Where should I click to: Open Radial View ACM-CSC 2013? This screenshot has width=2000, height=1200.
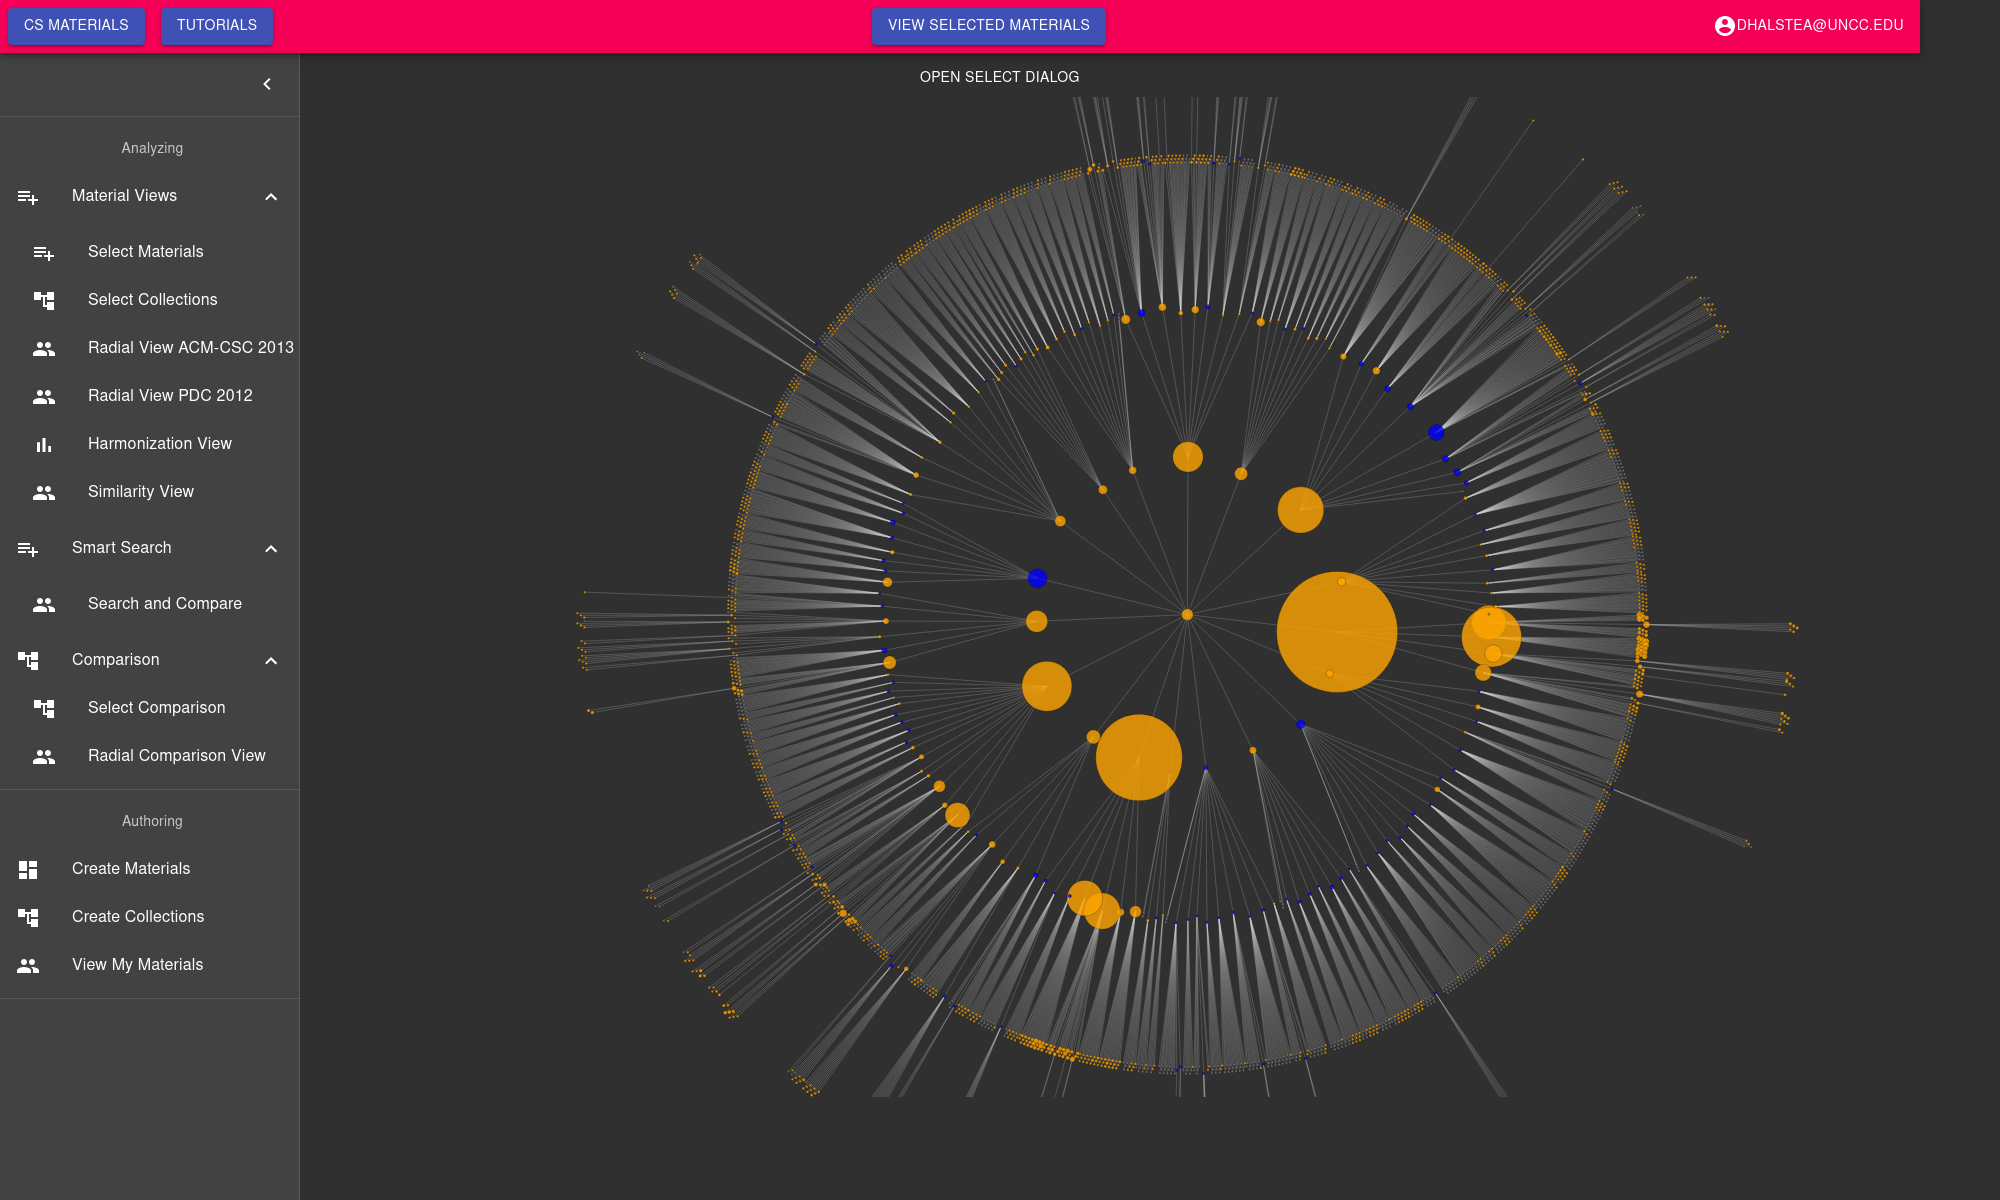coord(190,348)
